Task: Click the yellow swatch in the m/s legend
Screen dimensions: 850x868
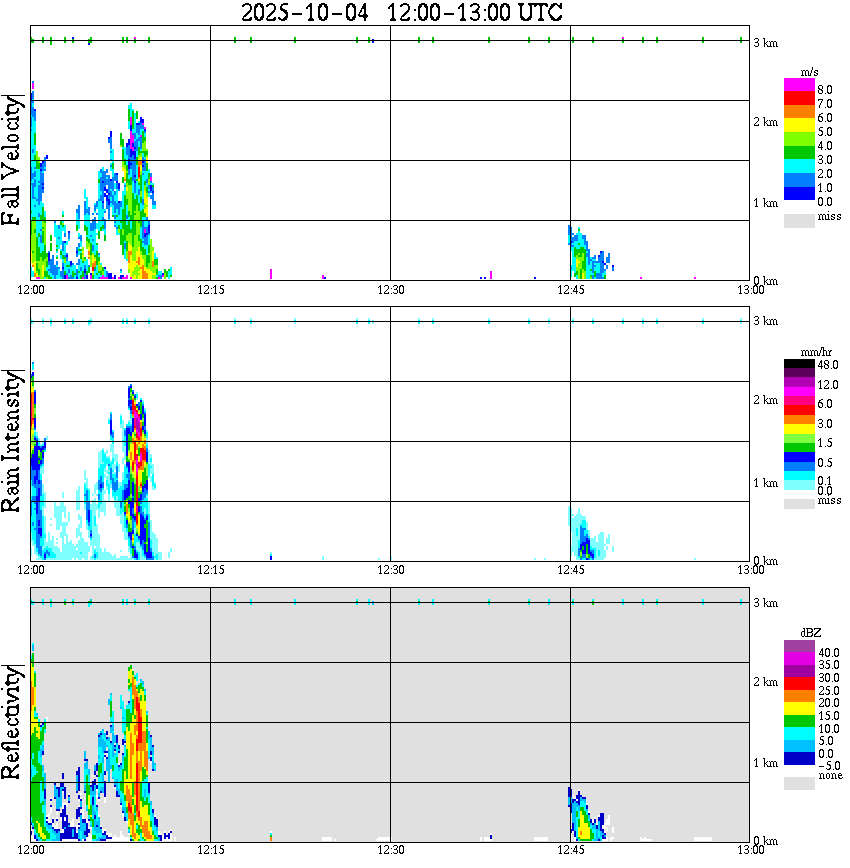Action: [x=799, y=126]
